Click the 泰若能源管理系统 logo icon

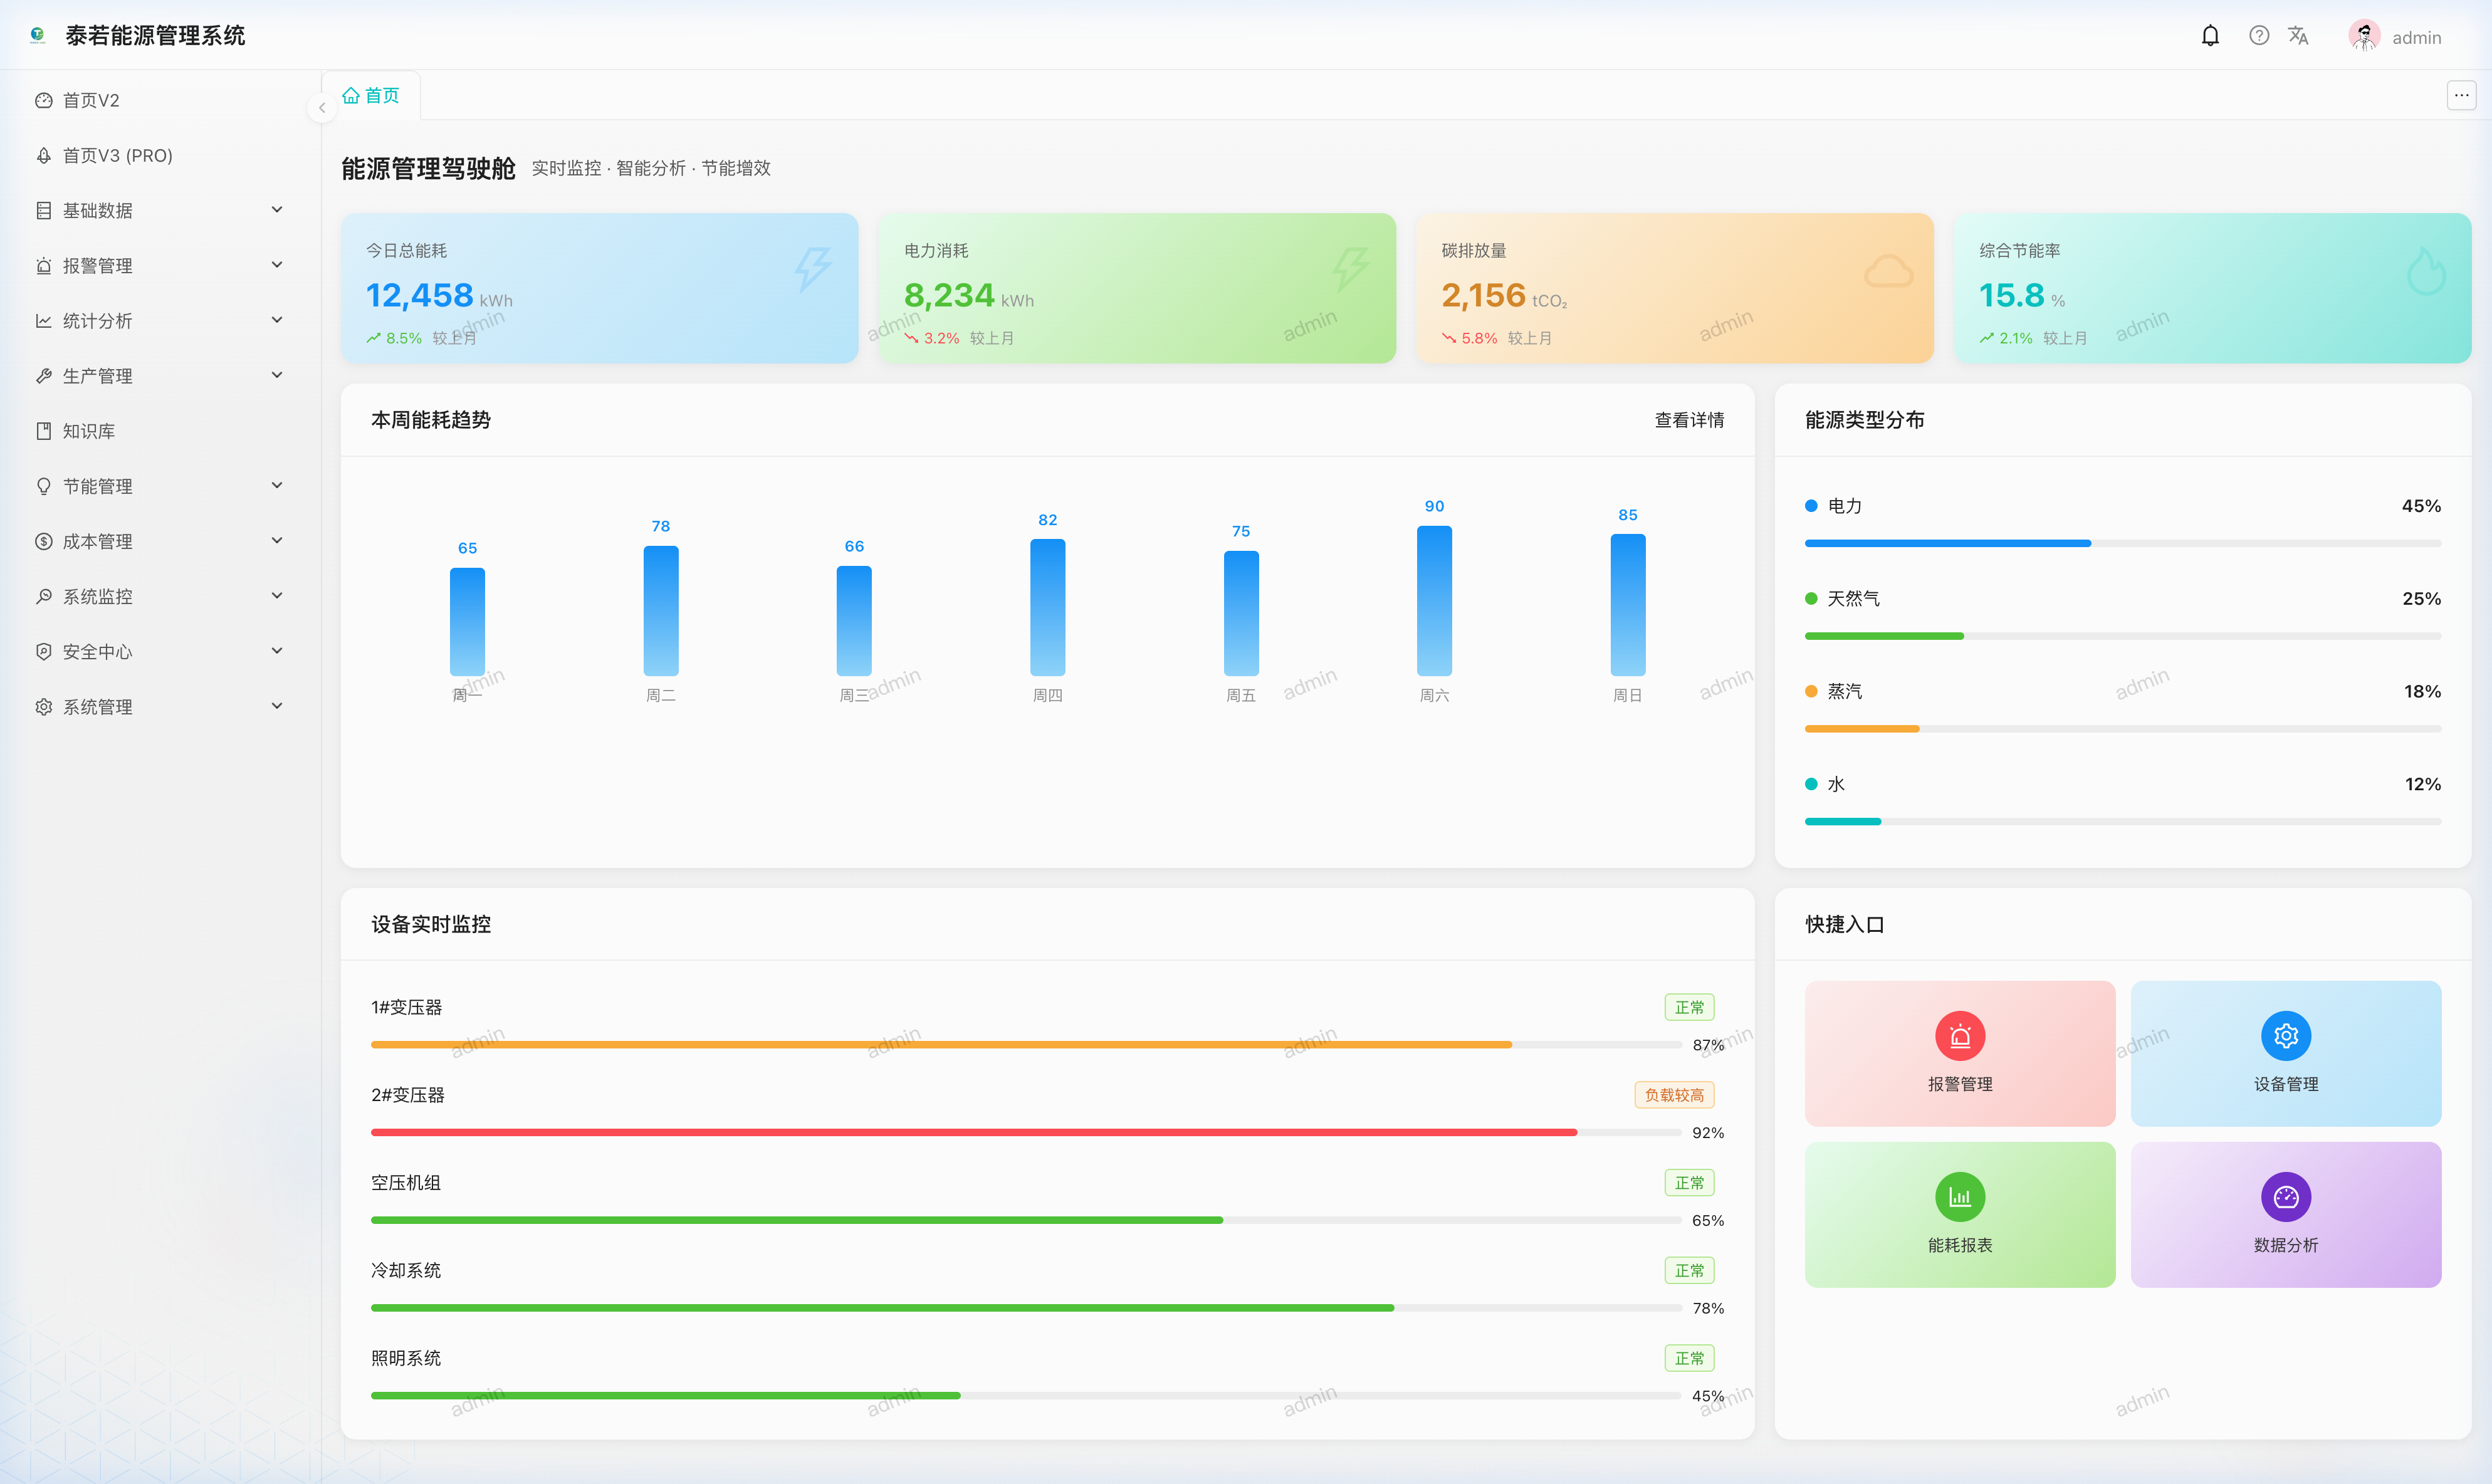pyautogui.click(x=37, y=34)
